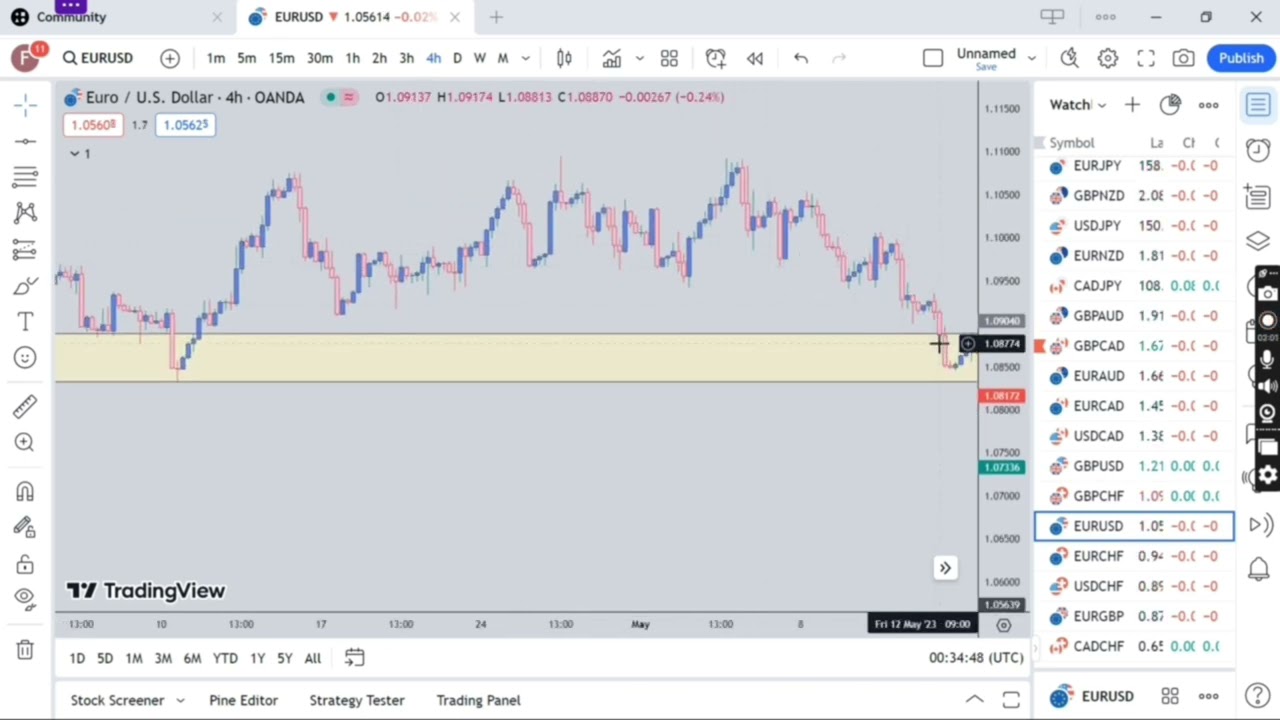Select the crosshair cursor tool

[x=26, y=104]
